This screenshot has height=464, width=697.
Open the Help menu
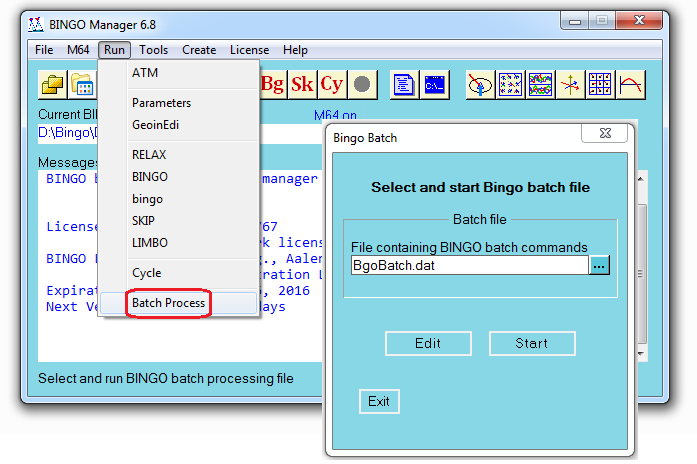point(295,50)
